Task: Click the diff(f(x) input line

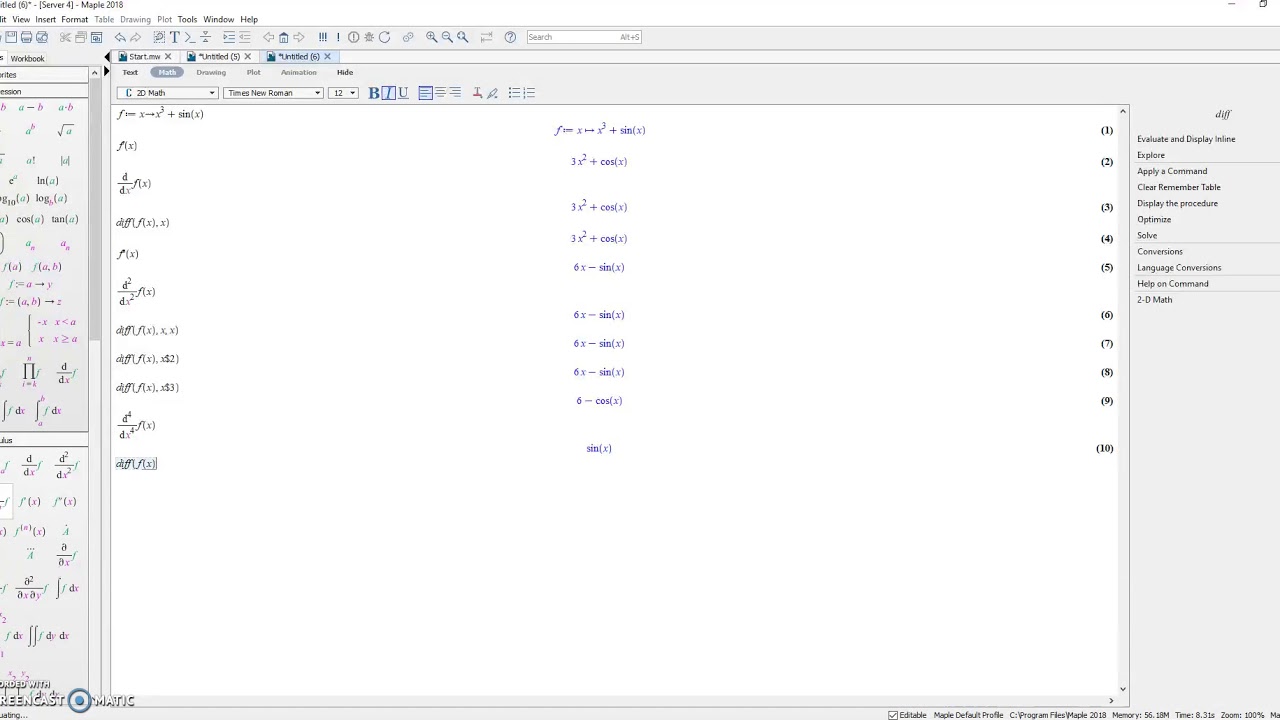Action: 136,464
